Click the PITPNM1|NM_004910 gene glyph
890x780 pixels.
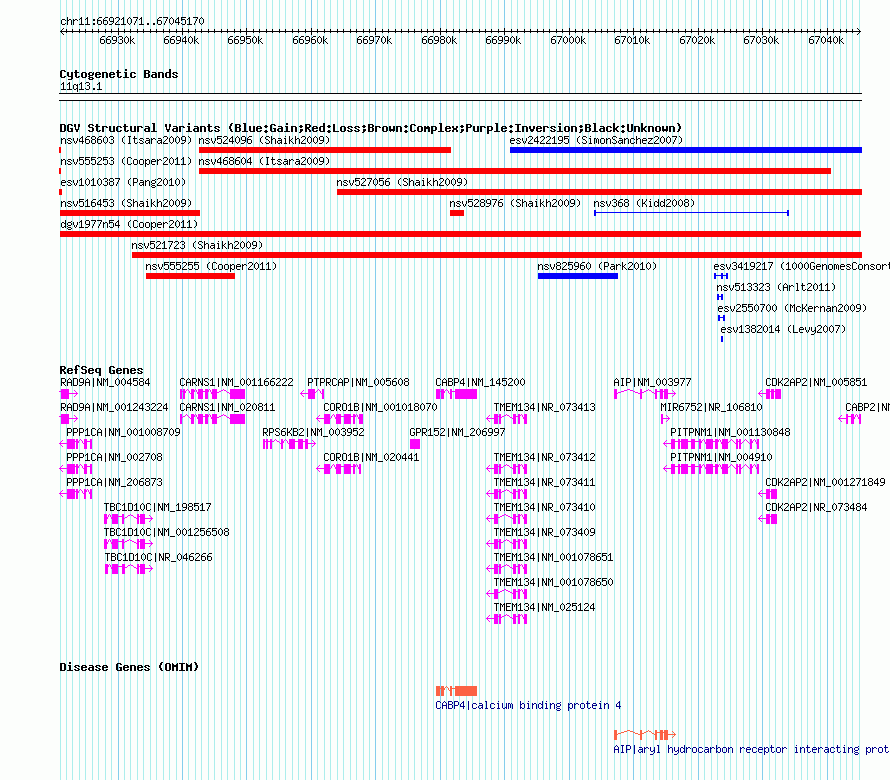tap(711, 469)
